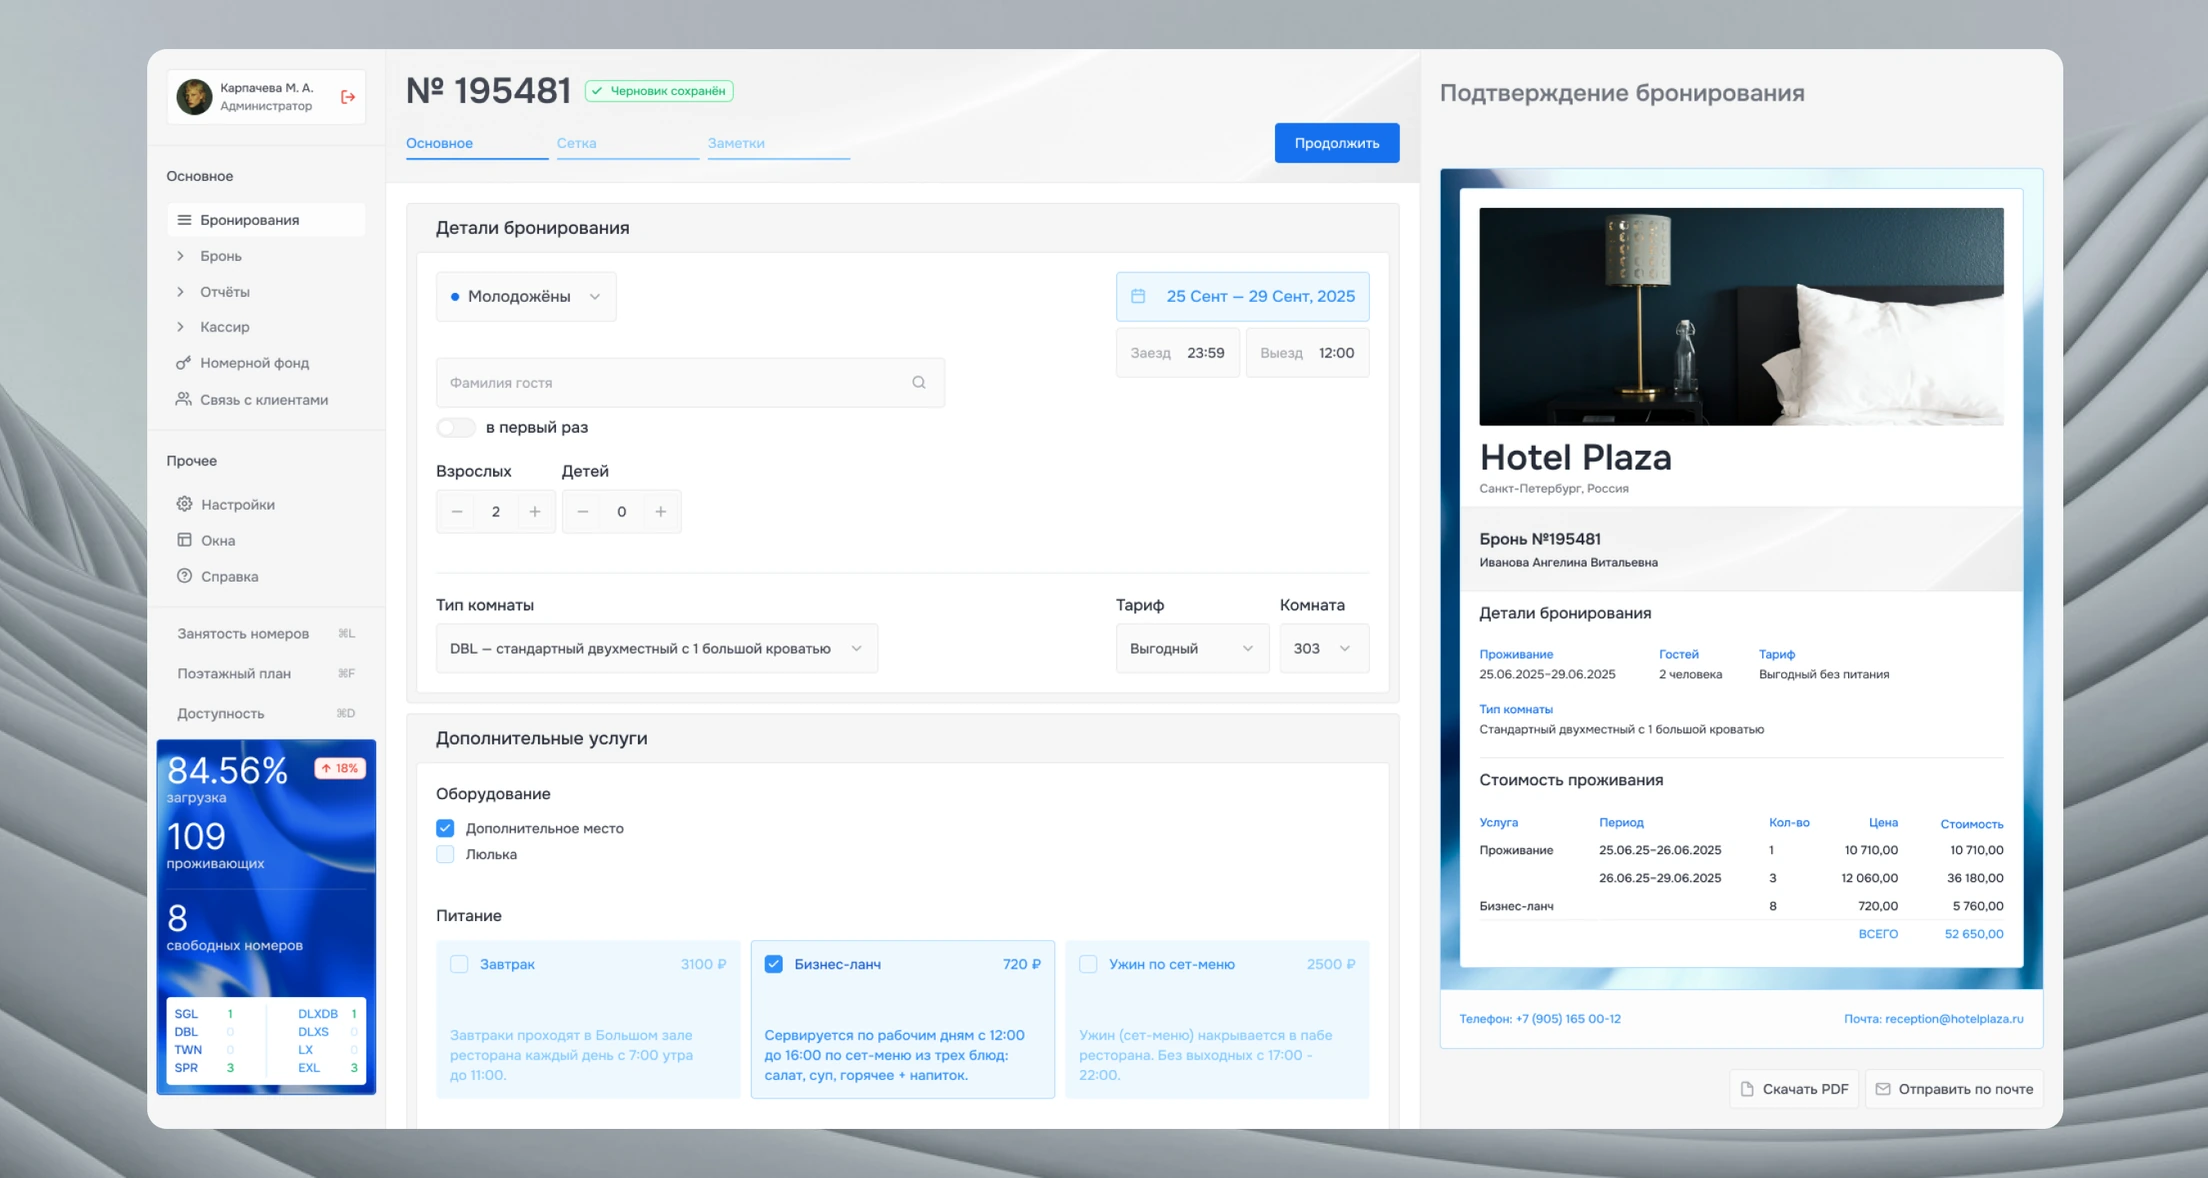Open the Молодожёны guest category dropdown
This screenshot has height=1178, width=2208.
coord(526,297)
